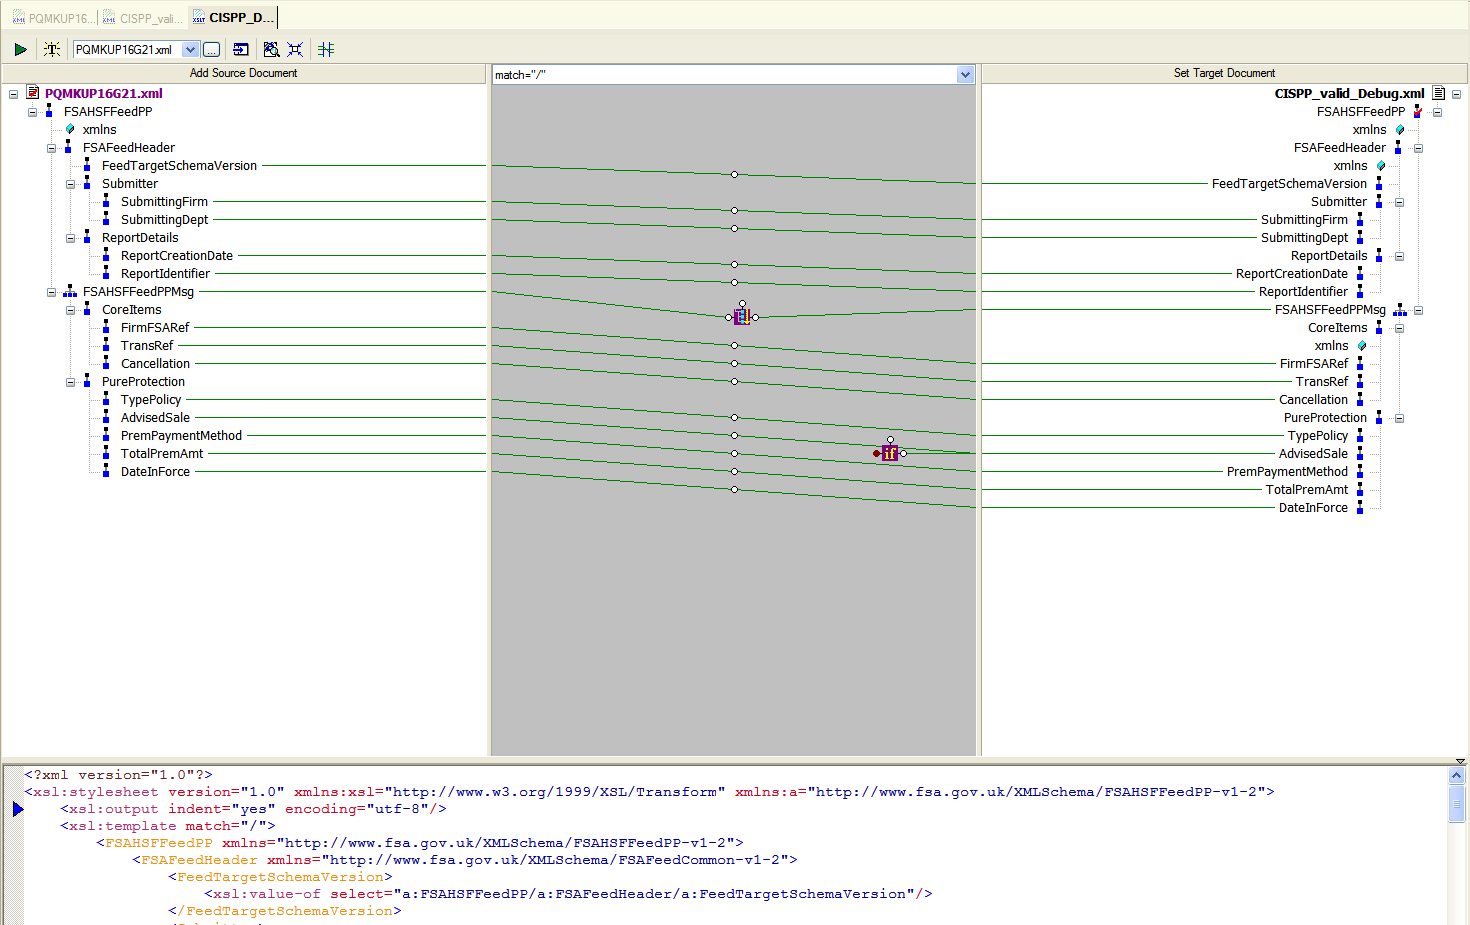The width and height of the screenshot is (1470, 925).
Task: Switch to the CISPP_vali... document tab
Action: (x=143, y=18)
